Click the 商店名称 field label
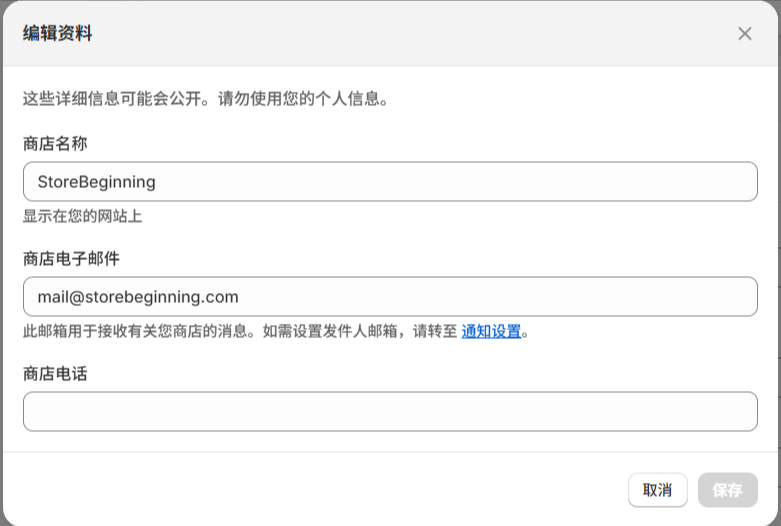 (x=55, y=144)
